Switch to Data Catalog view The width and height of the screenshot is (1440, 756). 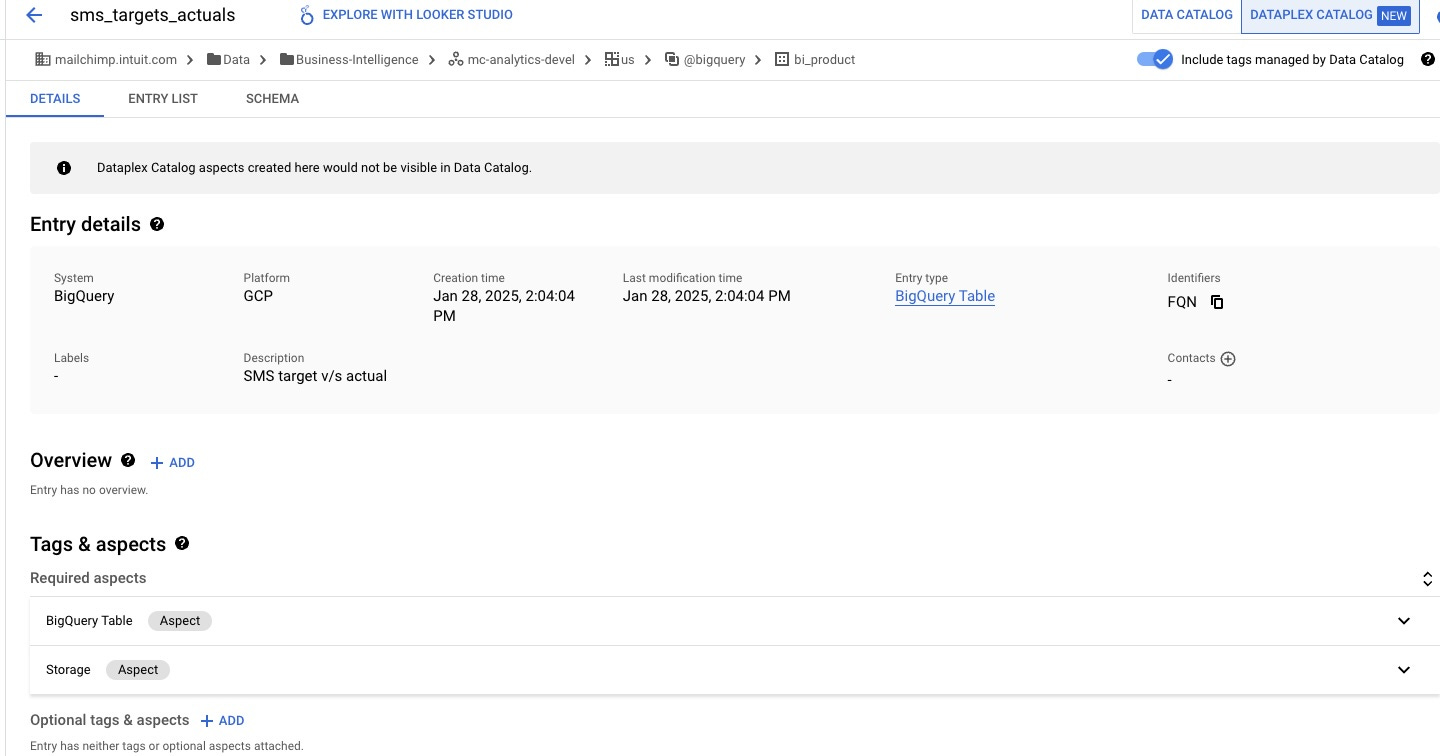point(1187,15)
